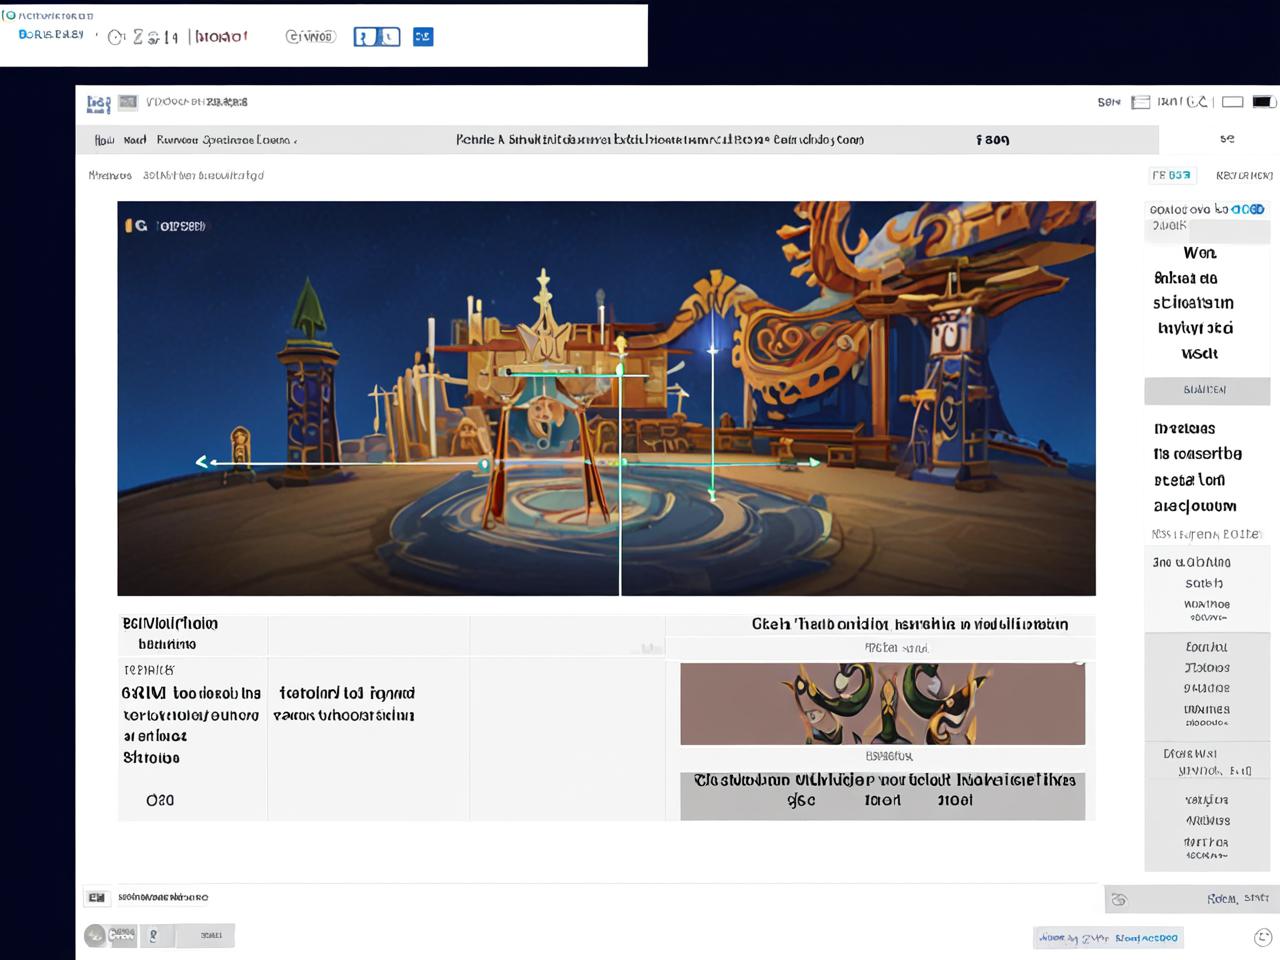The width and height of the screenshot is (1280, 960).
Task: Open the 'Nord' item in the gray navigation bar
Action: coord(135,140)
